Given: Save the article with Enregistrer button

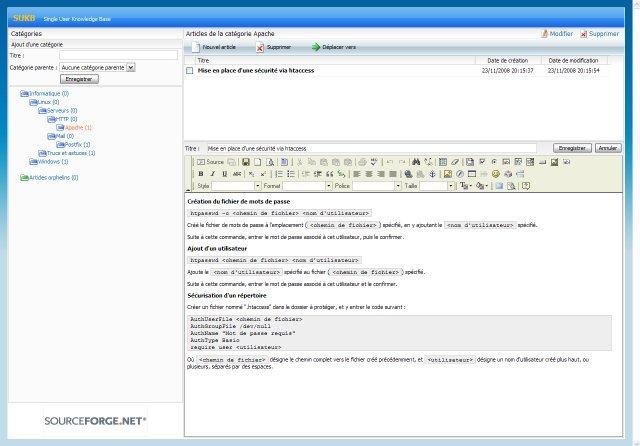Looking at the screenshot, I should pyautogui.click(x=572, y=148).
